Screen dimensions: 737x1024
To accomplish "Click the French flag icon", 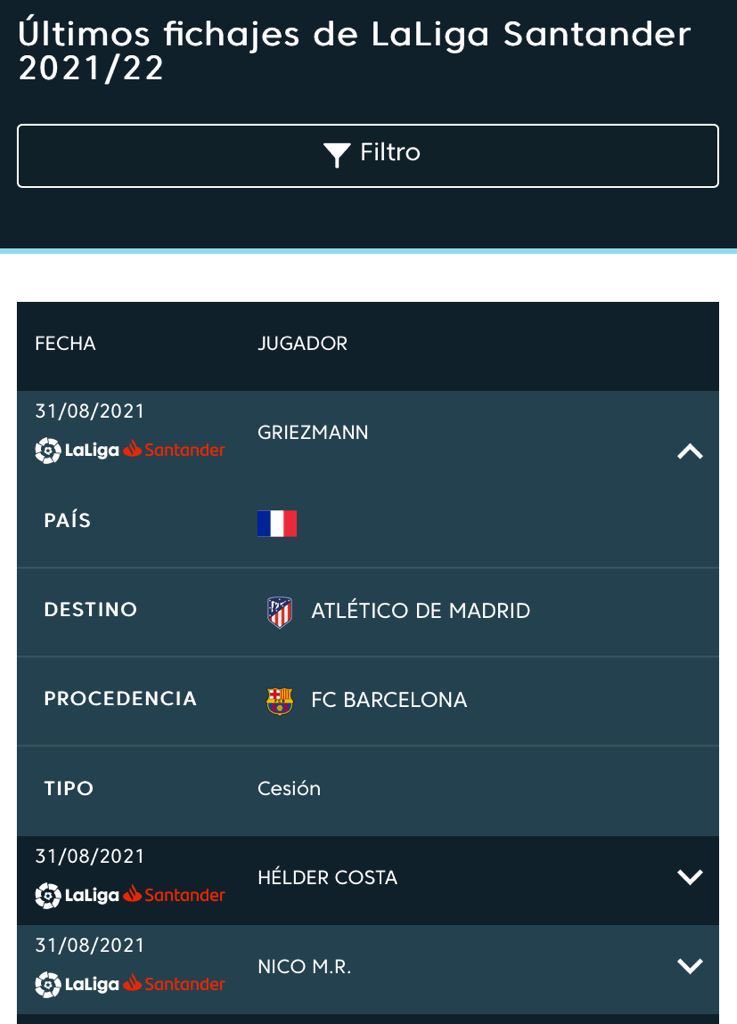I will tap(277, 523).
